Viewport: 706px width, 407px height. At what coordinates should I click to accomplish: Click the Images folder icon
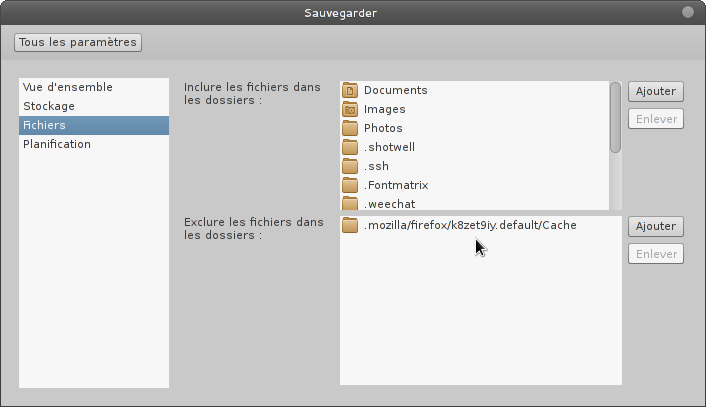click(x=350, y=110)
